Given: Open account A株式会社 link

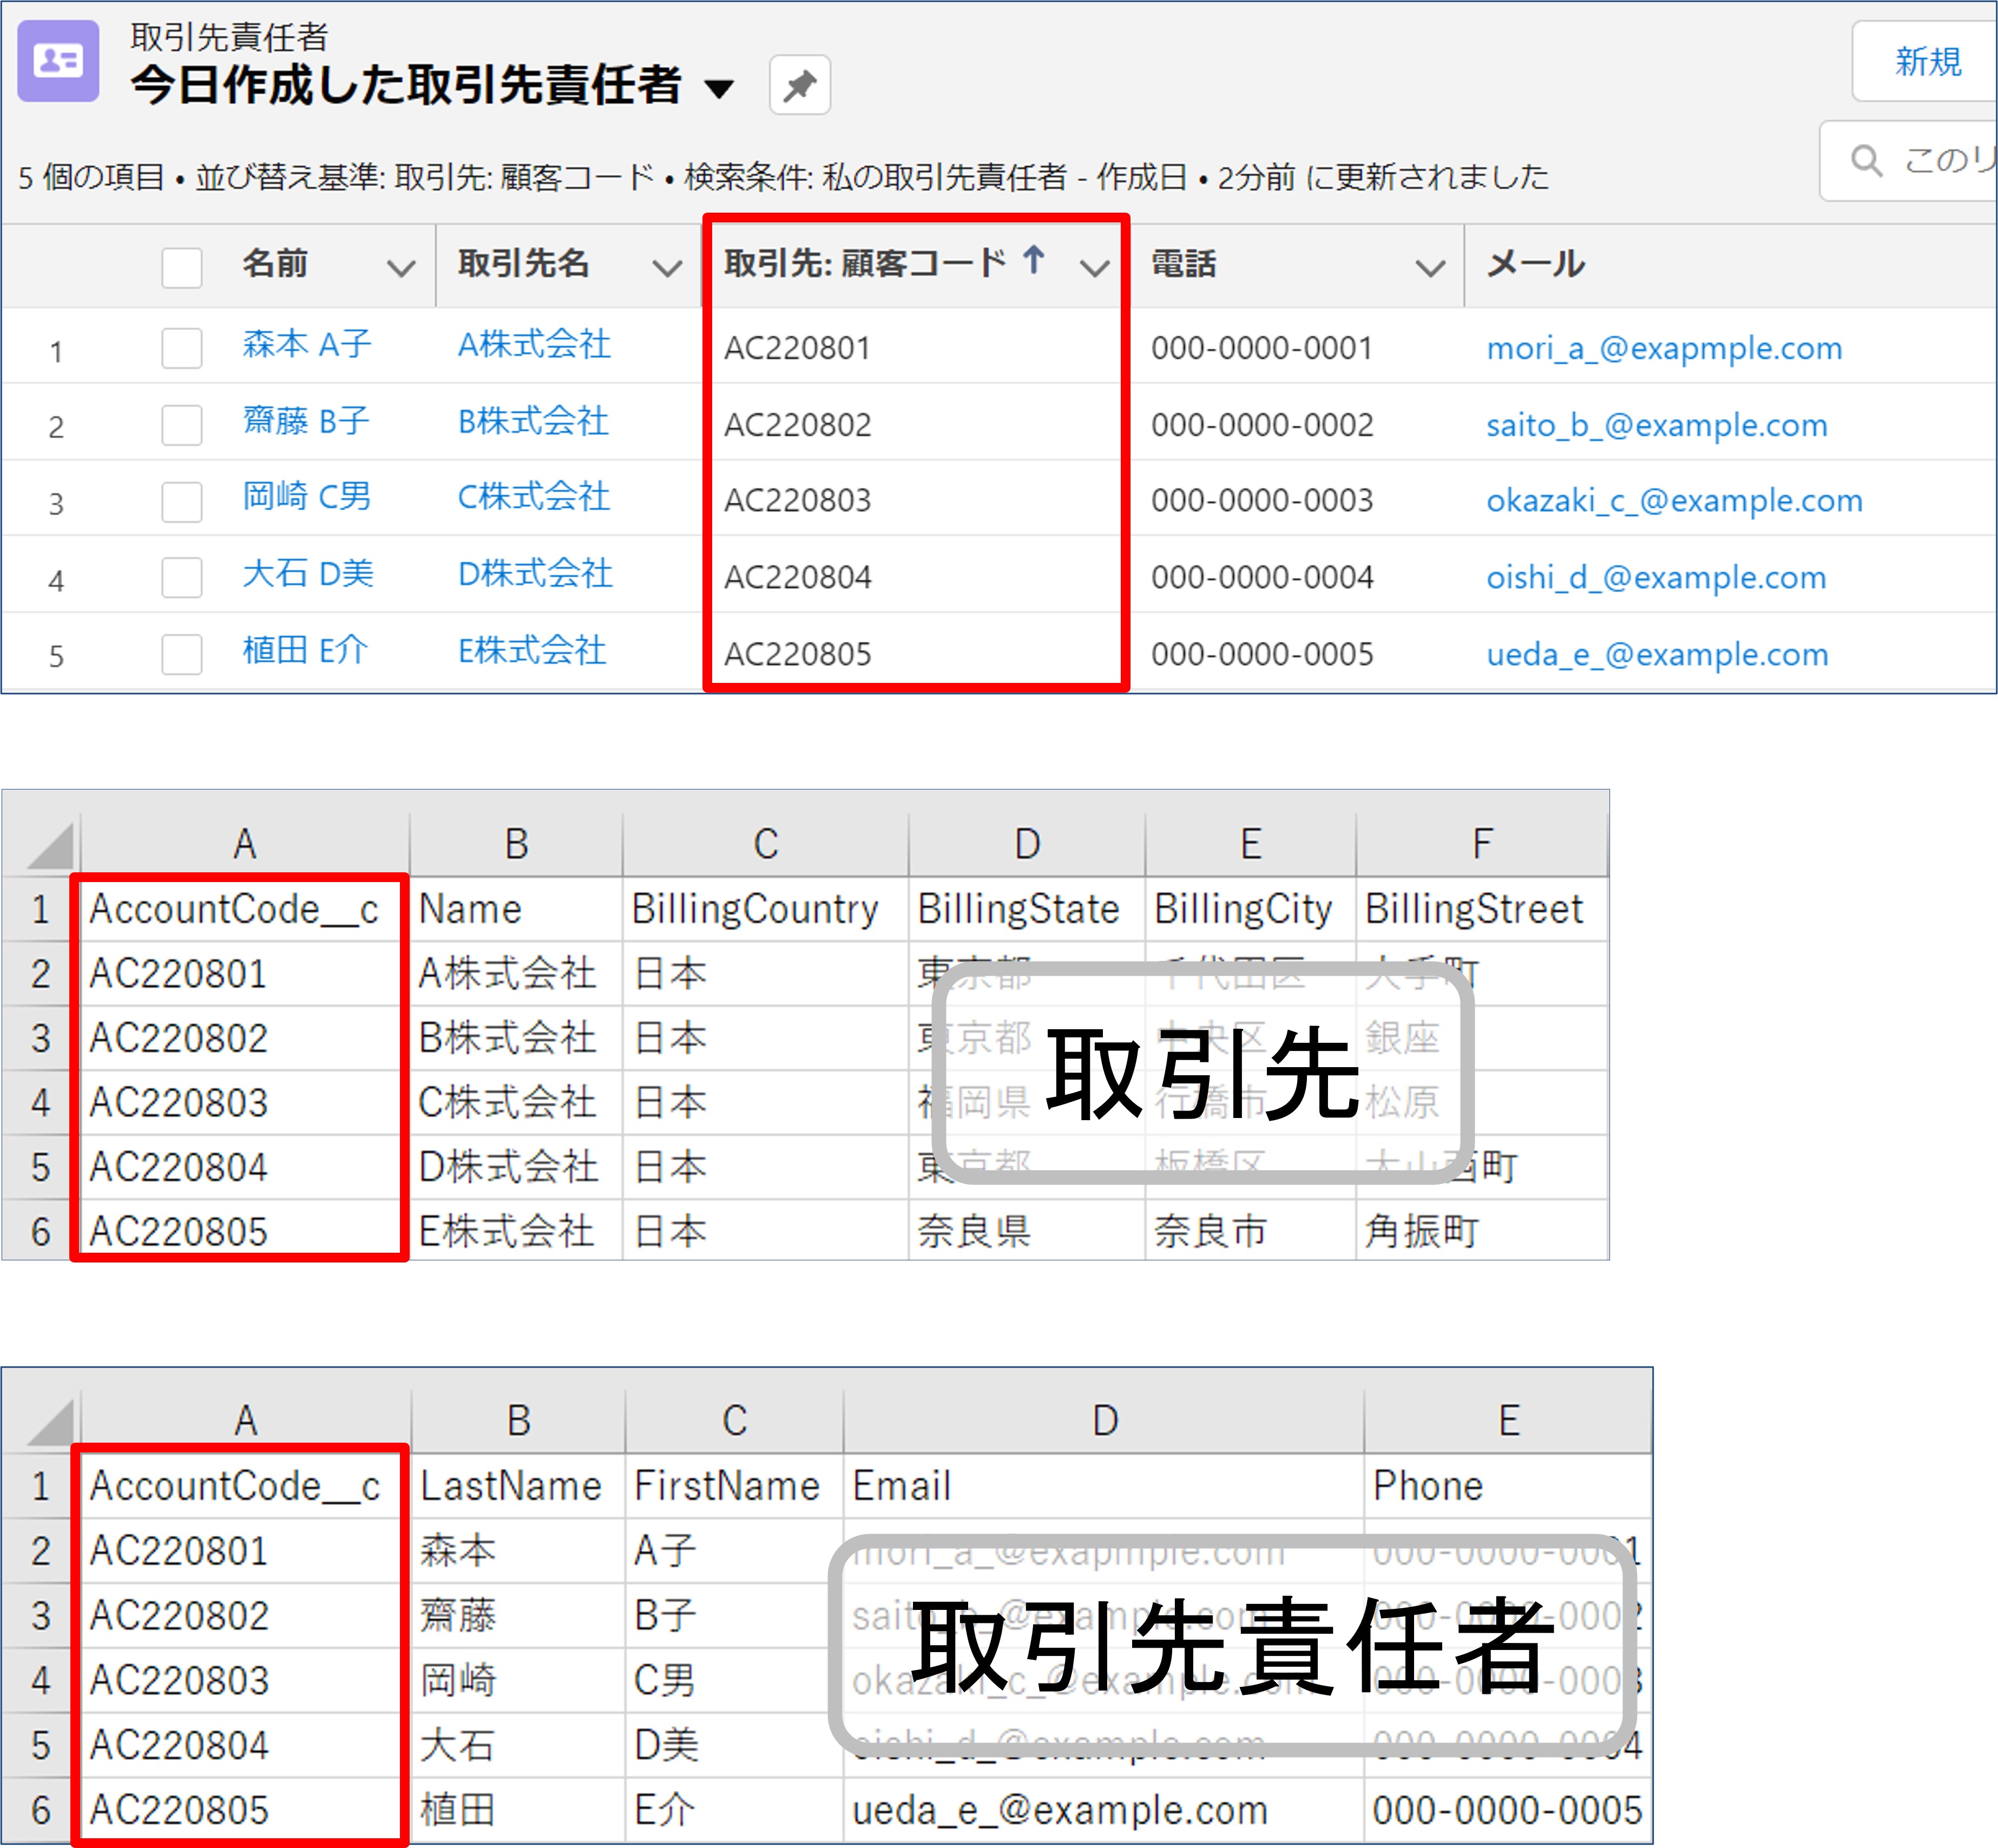Looking at the screenshot, I should point(534,344).
